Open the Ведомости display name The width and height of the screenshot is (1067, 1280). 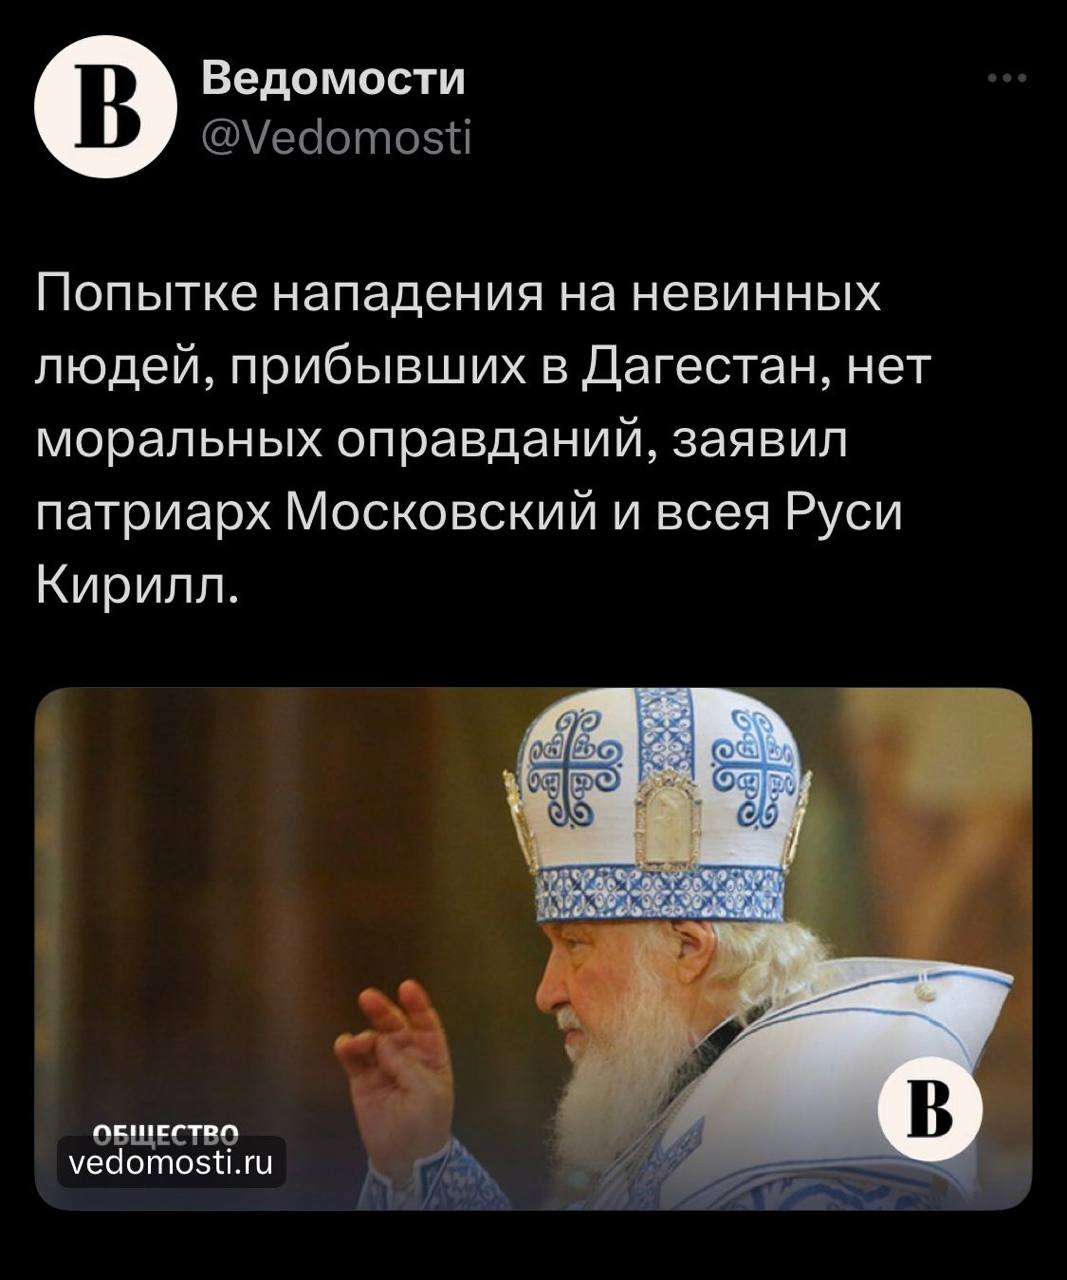pyautogui.click(x=333, y=78)
